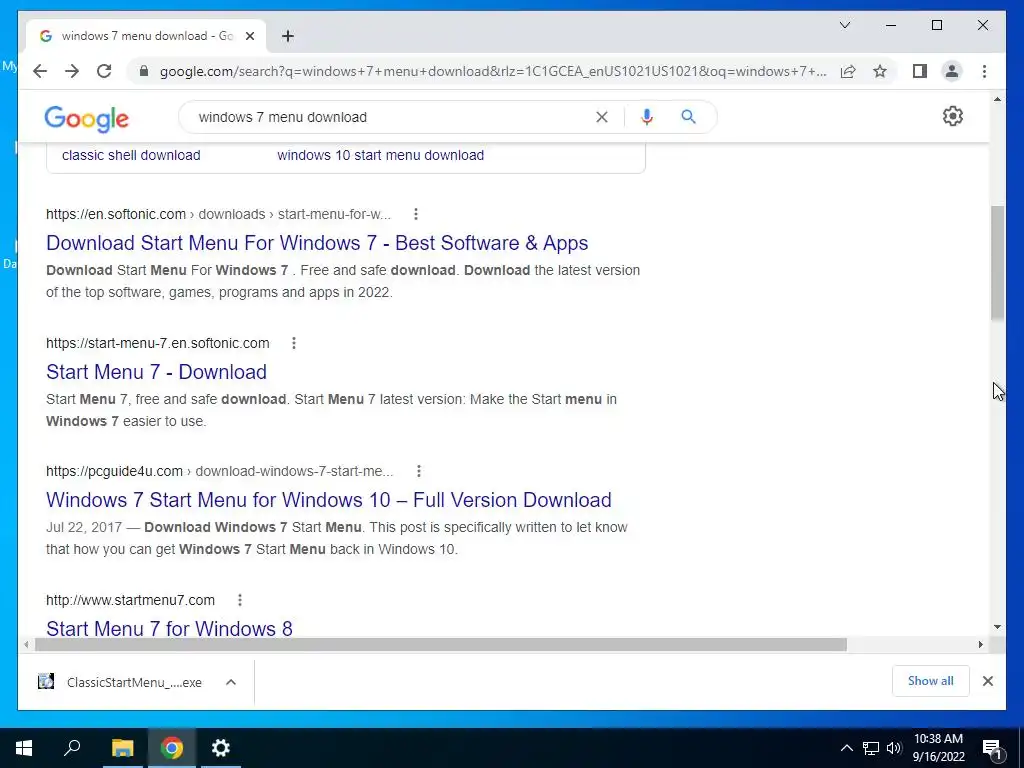Open more options for pcguide4u.com result
The width and height of the screenshot is (1024, 768).
coord(419,471)
